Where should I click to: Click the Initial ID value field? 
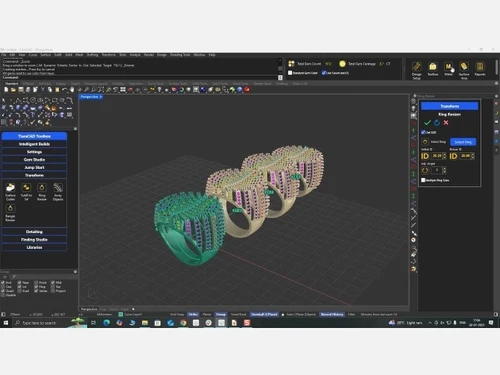[x=437, y=156]
